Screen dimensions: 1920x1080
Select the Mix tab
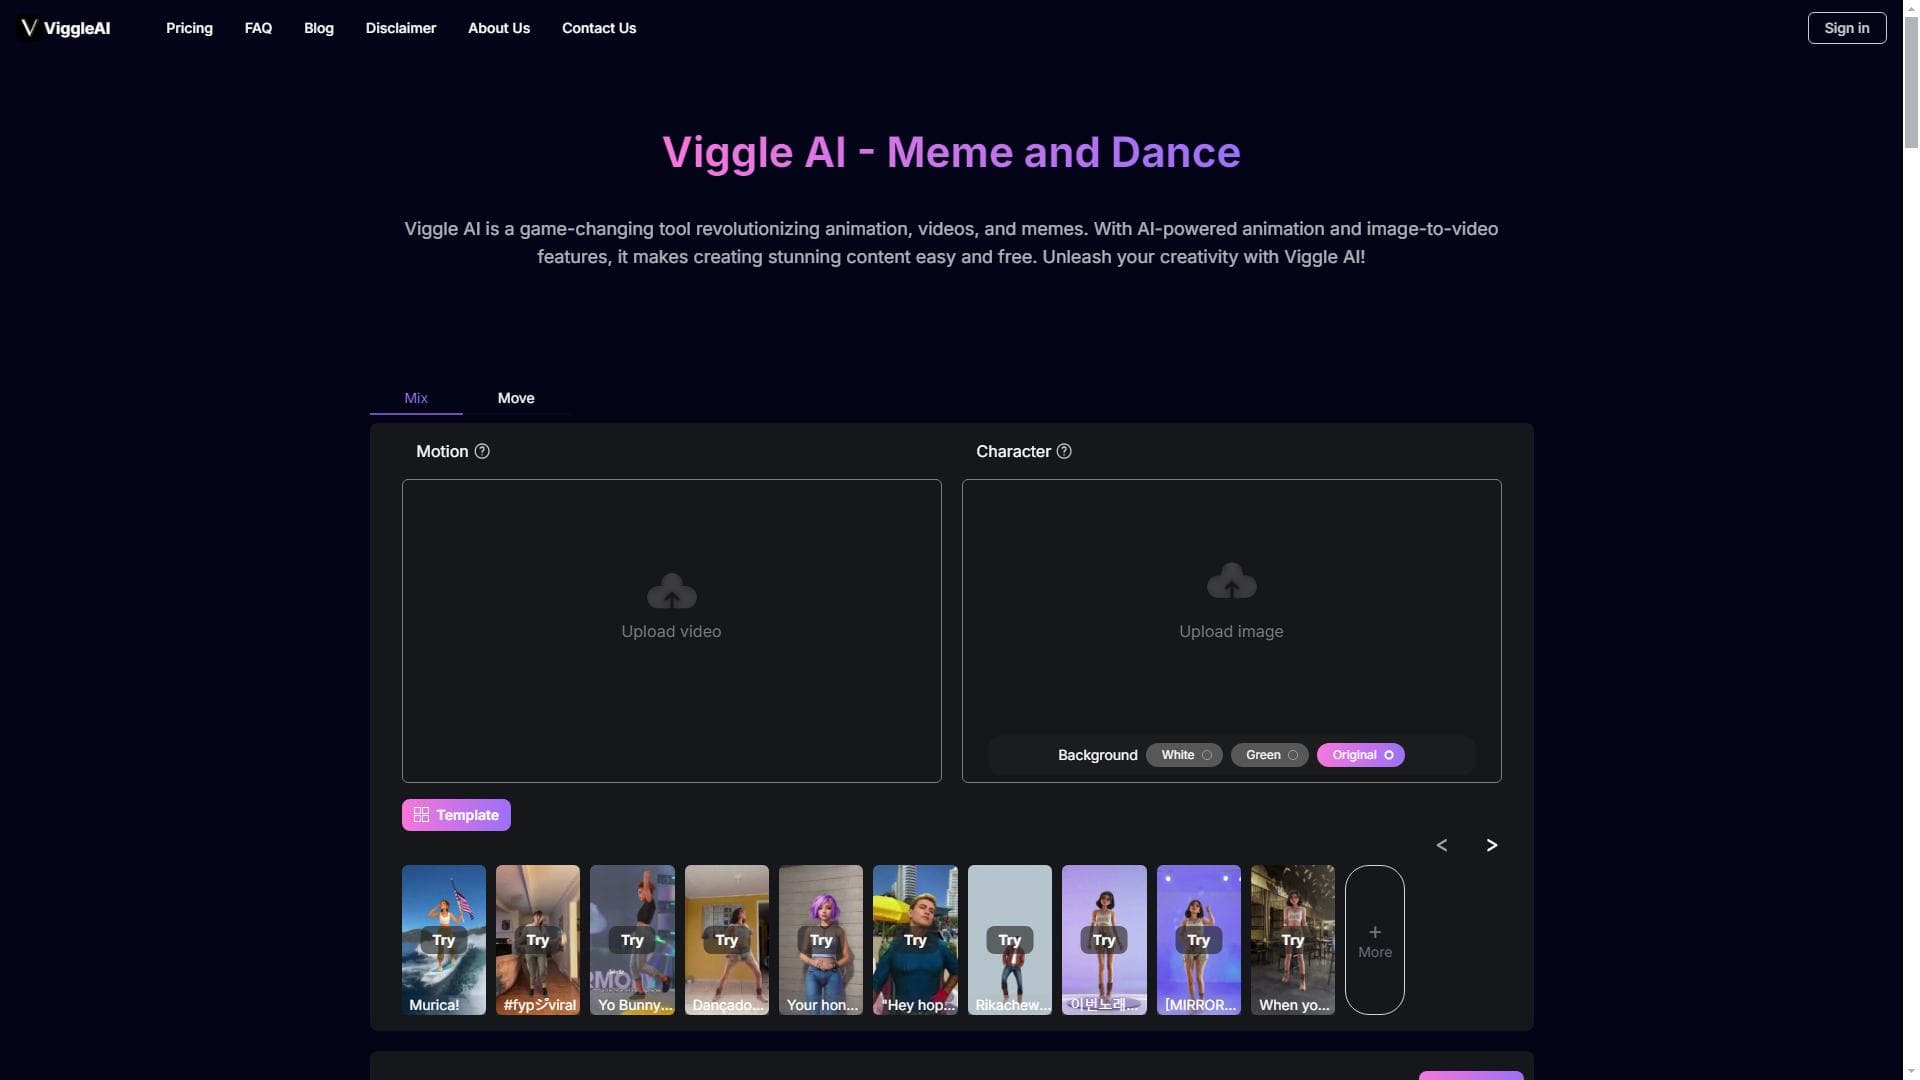pyautogui.click(x=416, y=398)
